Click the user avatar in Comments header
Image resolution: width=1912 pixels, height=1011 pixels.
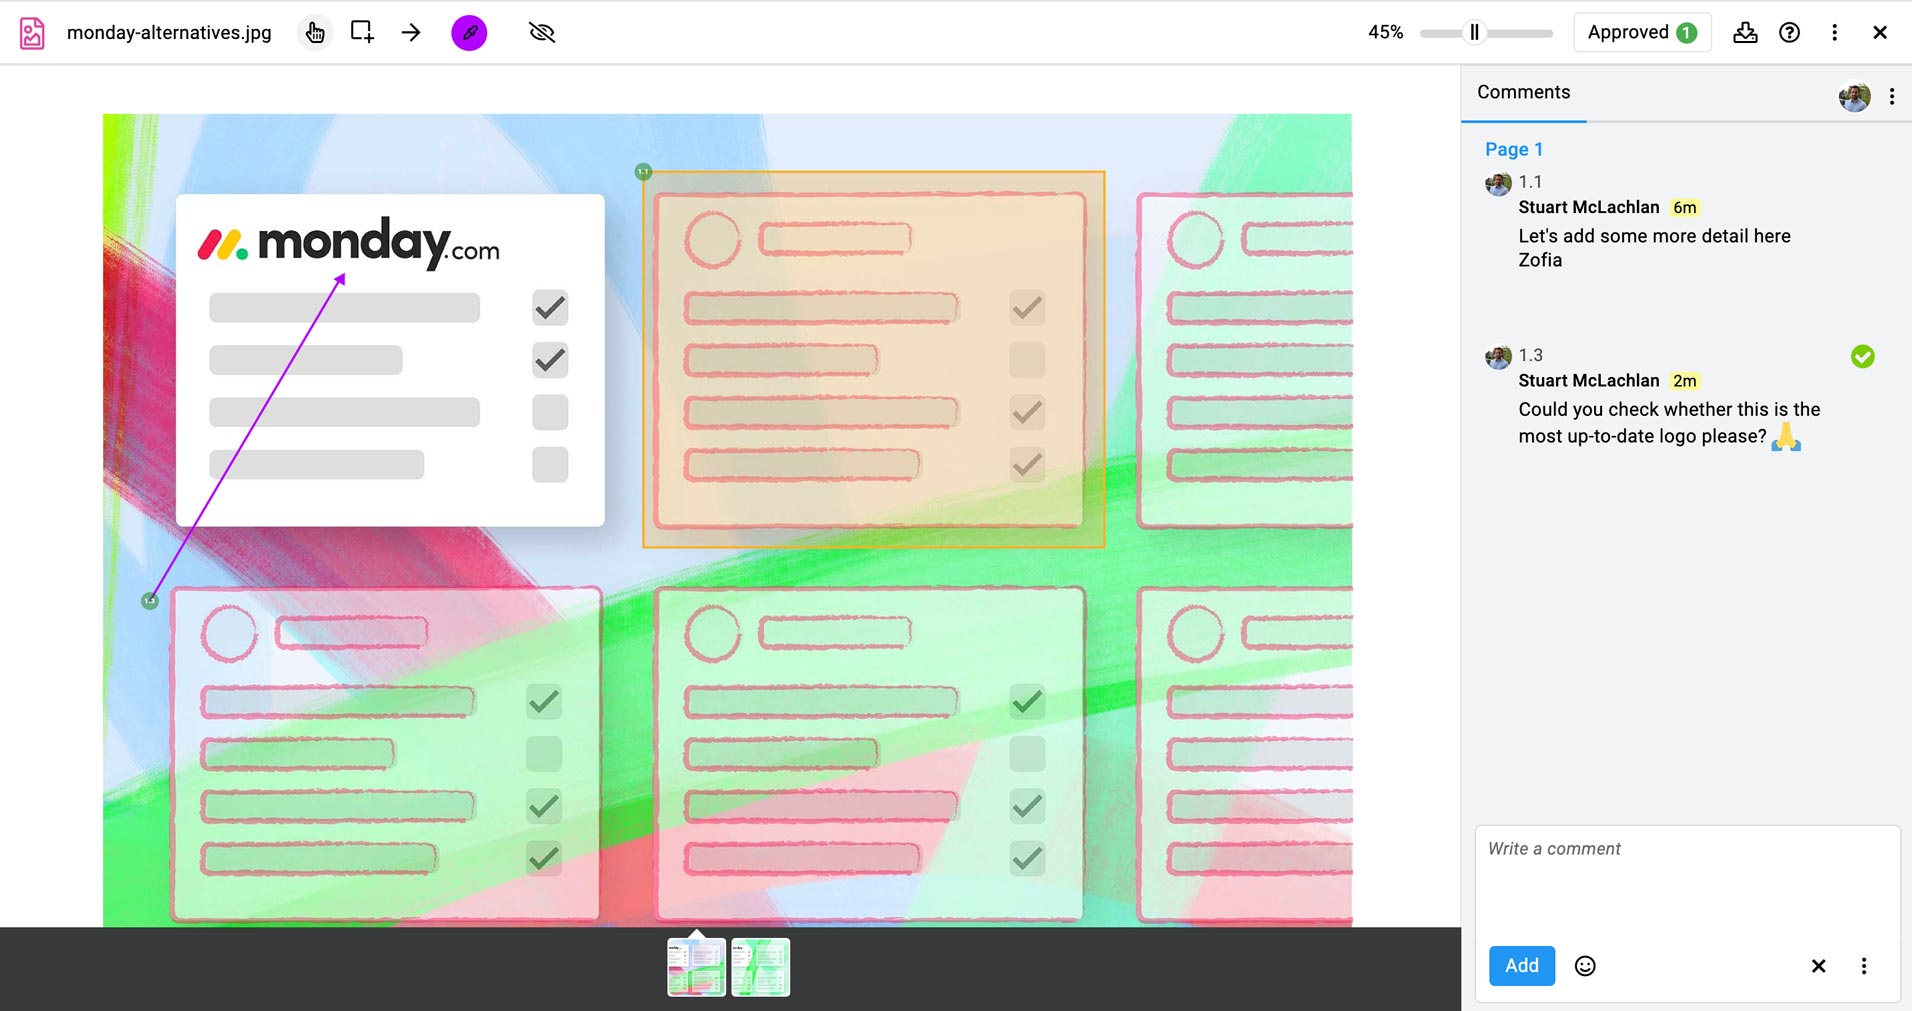click(1854, 97)
